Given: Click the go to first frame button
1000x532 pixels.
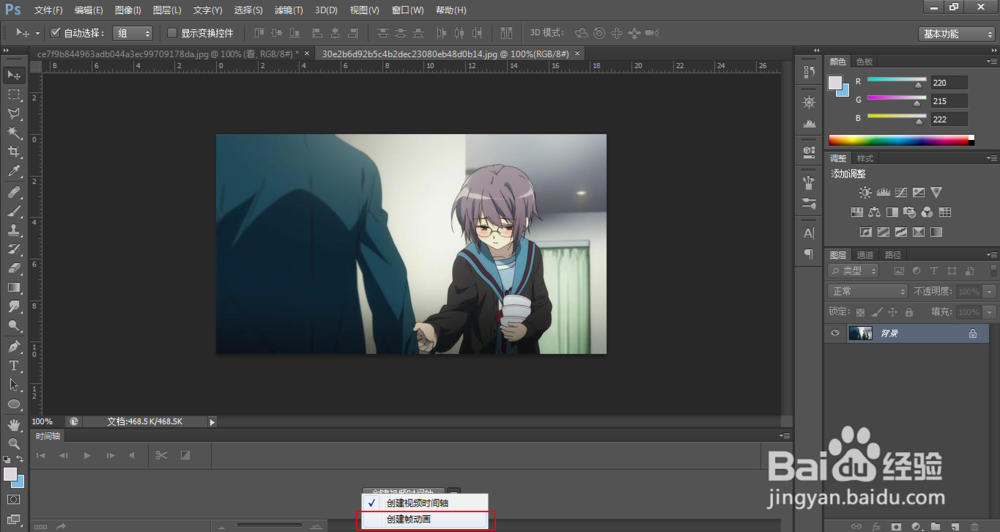Looking at the screenshot, I should tap(41, 455).
